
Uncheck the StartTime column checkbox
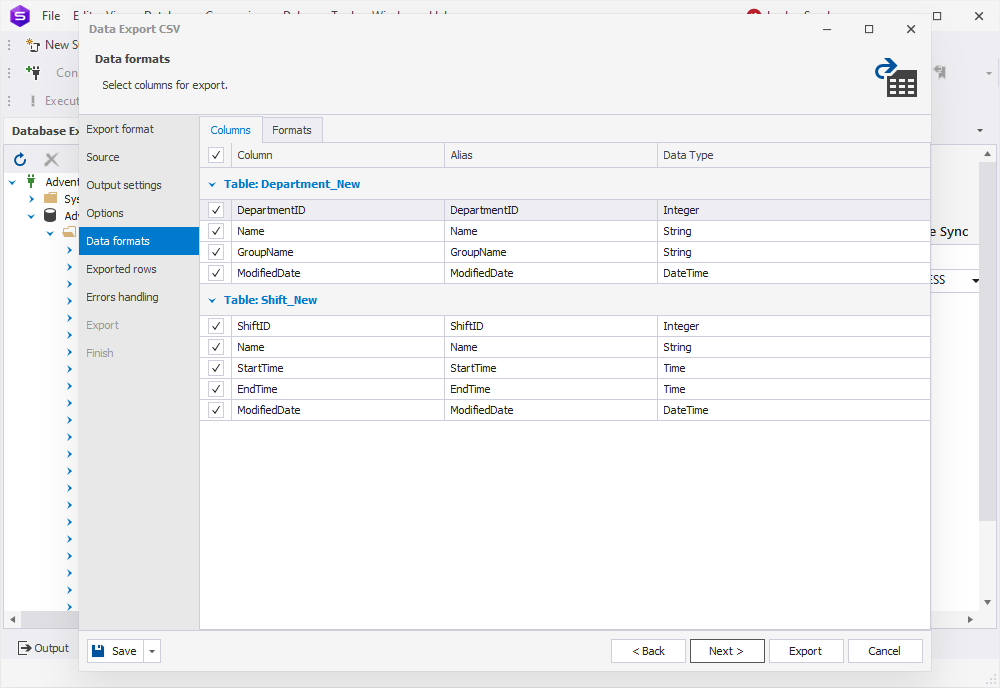[216, 368]
